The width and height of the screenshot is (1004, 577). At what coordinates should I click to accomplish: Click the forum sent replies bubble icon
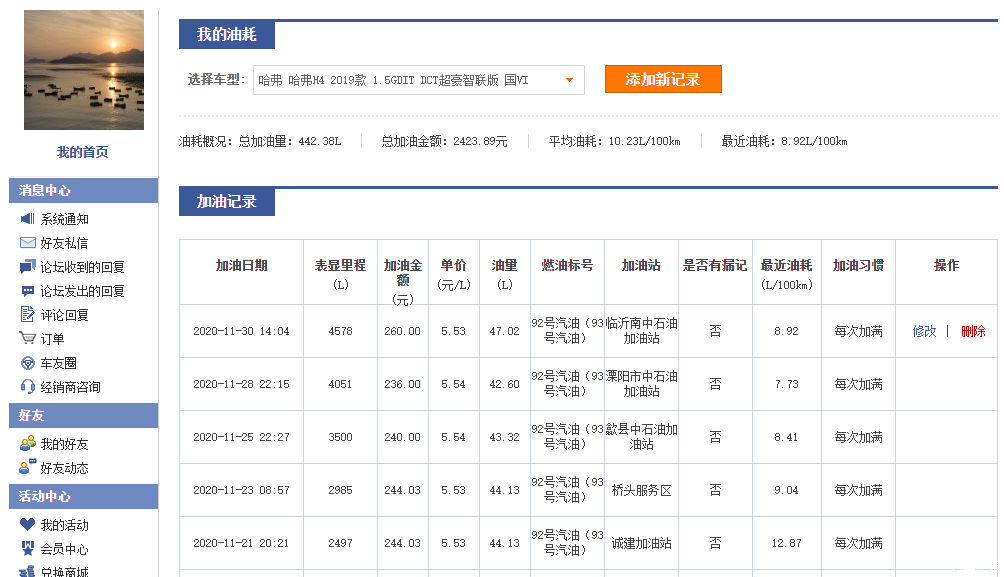pyautogui.click(x=27, y=291)
